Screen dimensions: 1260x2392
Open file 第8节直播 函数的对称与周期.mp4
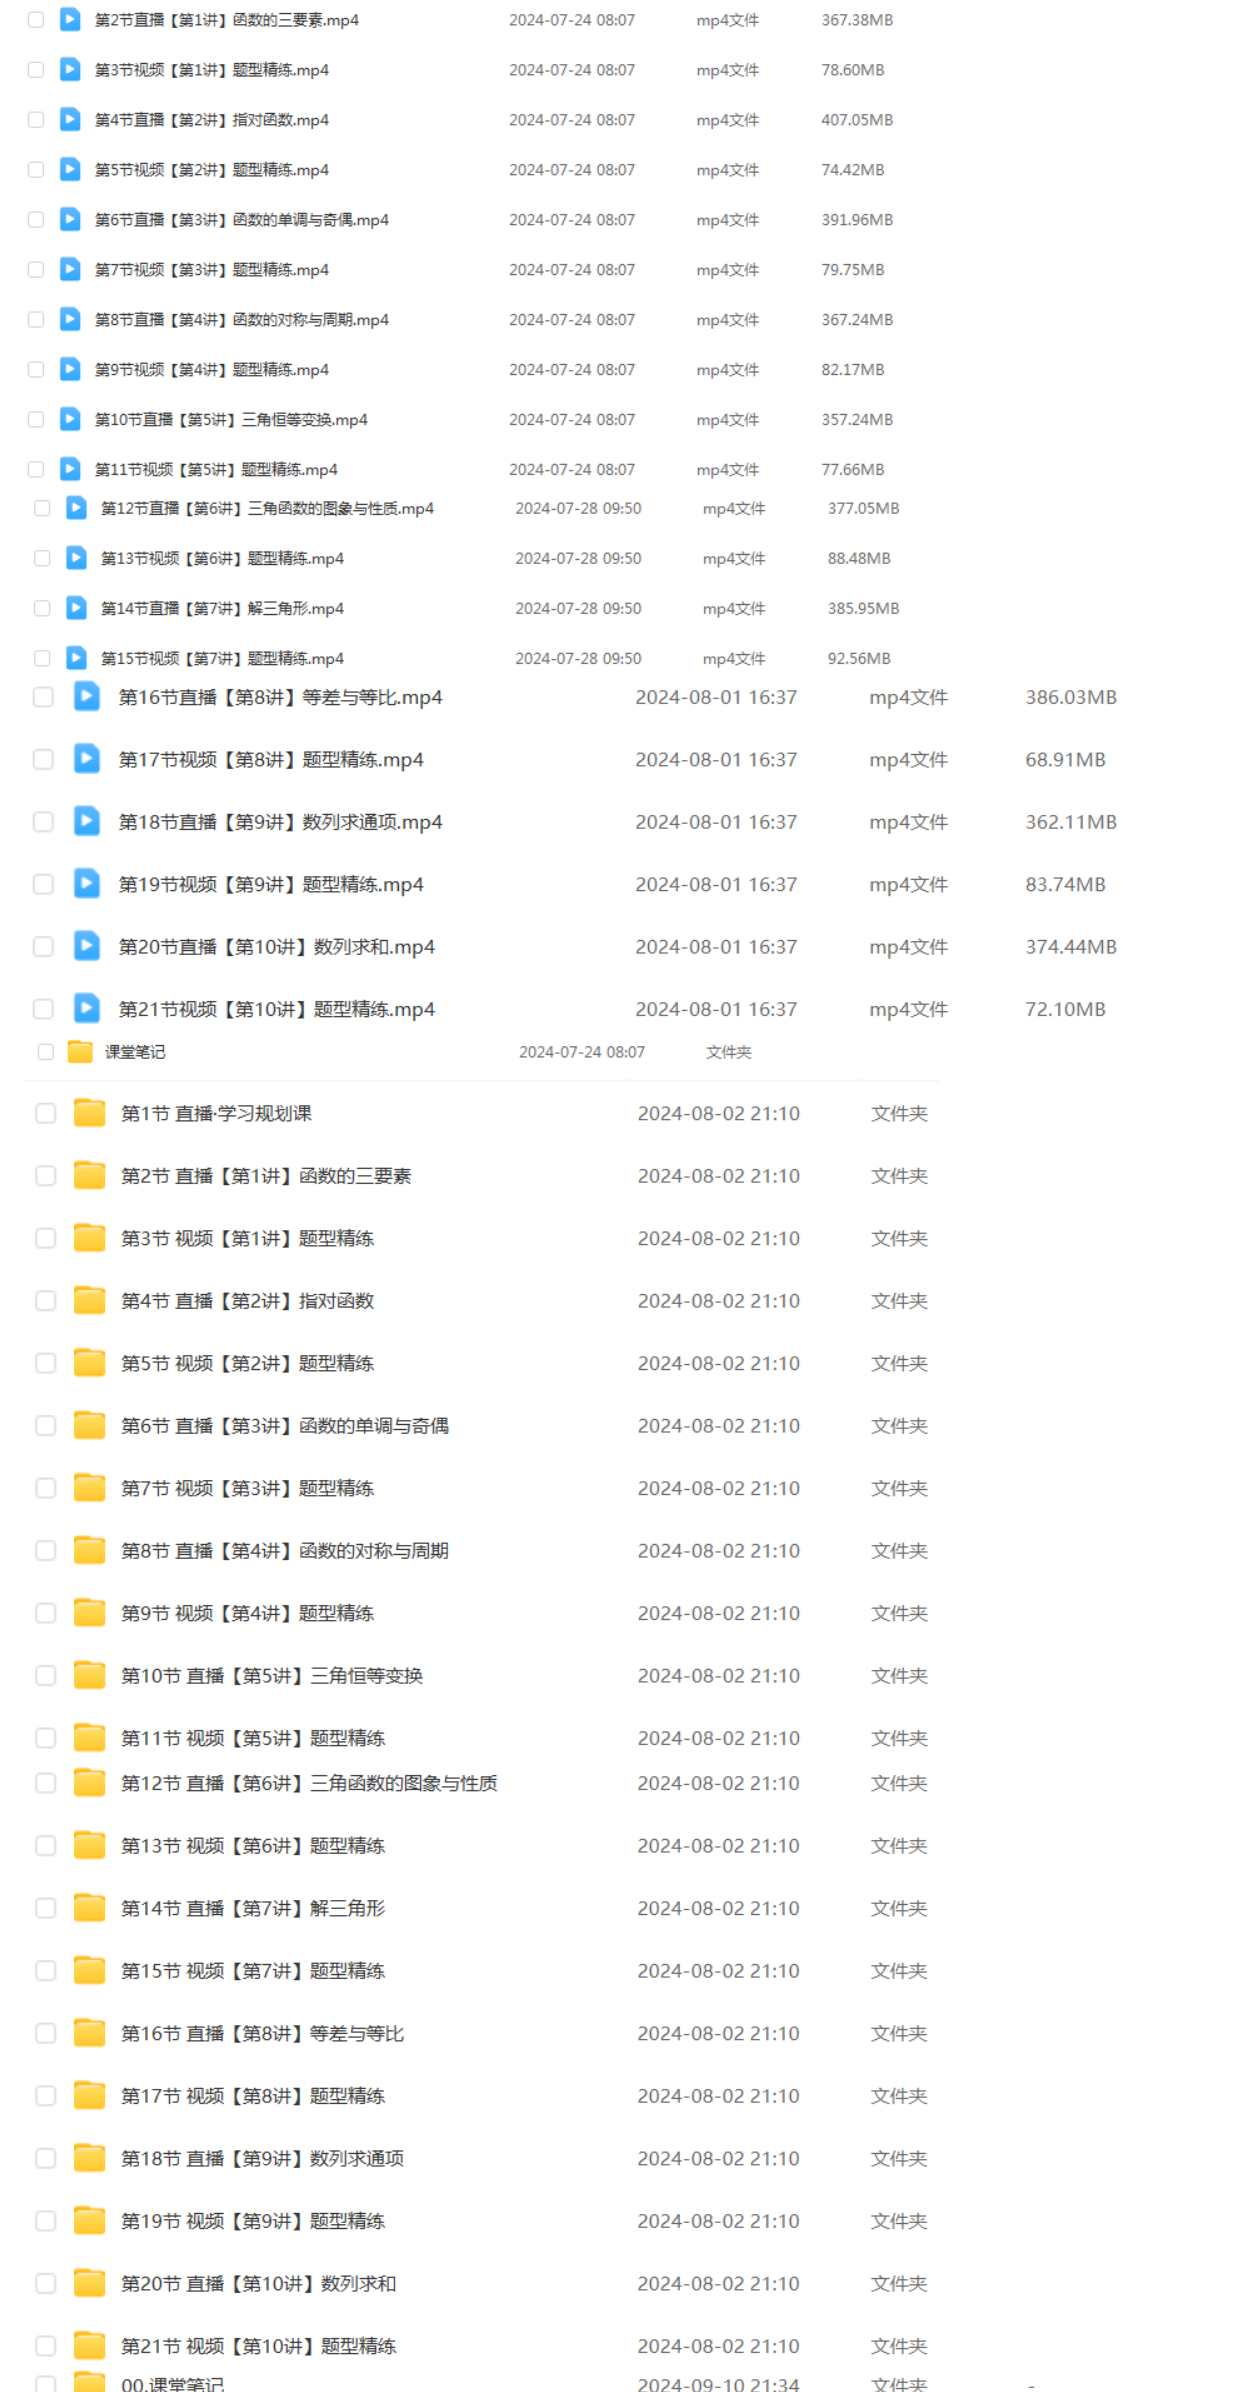click(x=242, y=319)
